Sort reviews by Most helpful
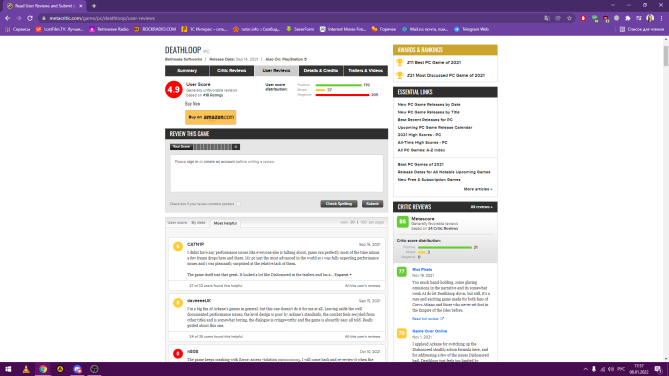The height and width of the screenshot is (376, 669). (225, 223)
